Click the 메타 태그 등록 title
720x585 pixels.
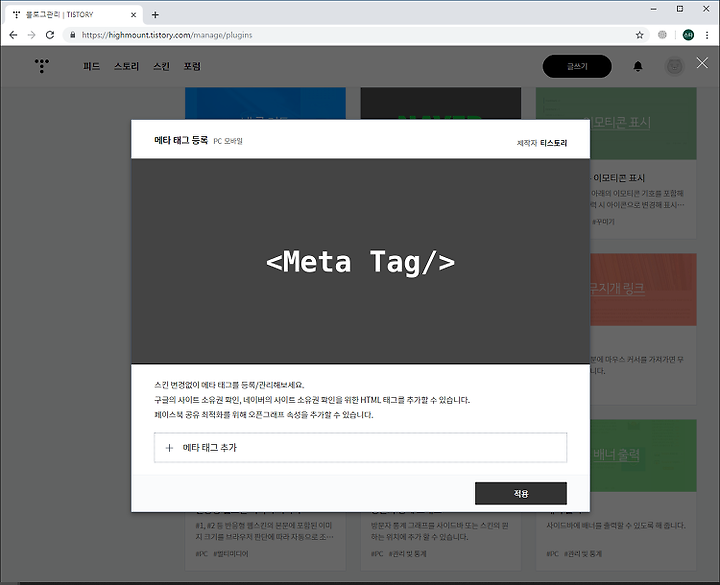(181, 141)
